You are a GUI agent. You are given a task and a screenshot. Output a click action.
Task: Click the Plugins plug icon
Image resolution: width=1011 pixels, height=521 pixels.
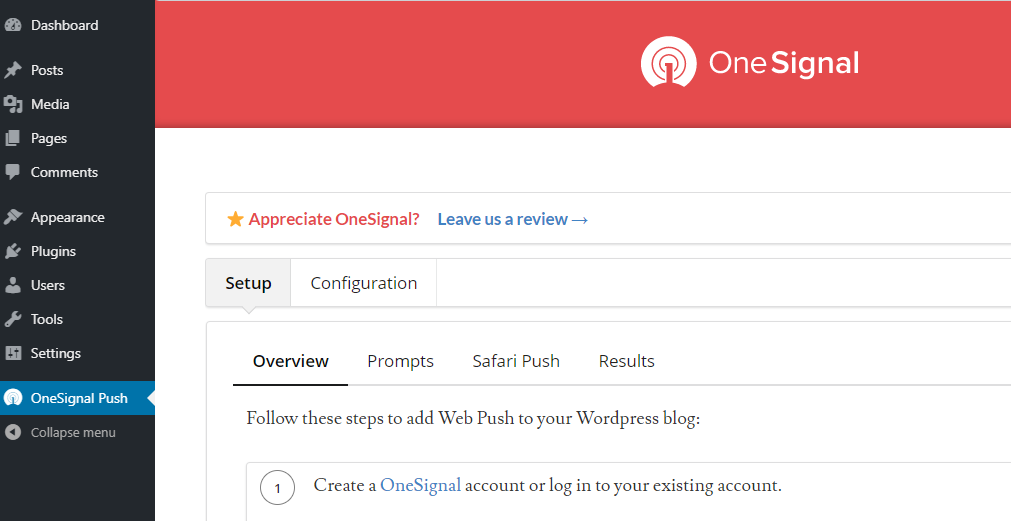(13, 251)
